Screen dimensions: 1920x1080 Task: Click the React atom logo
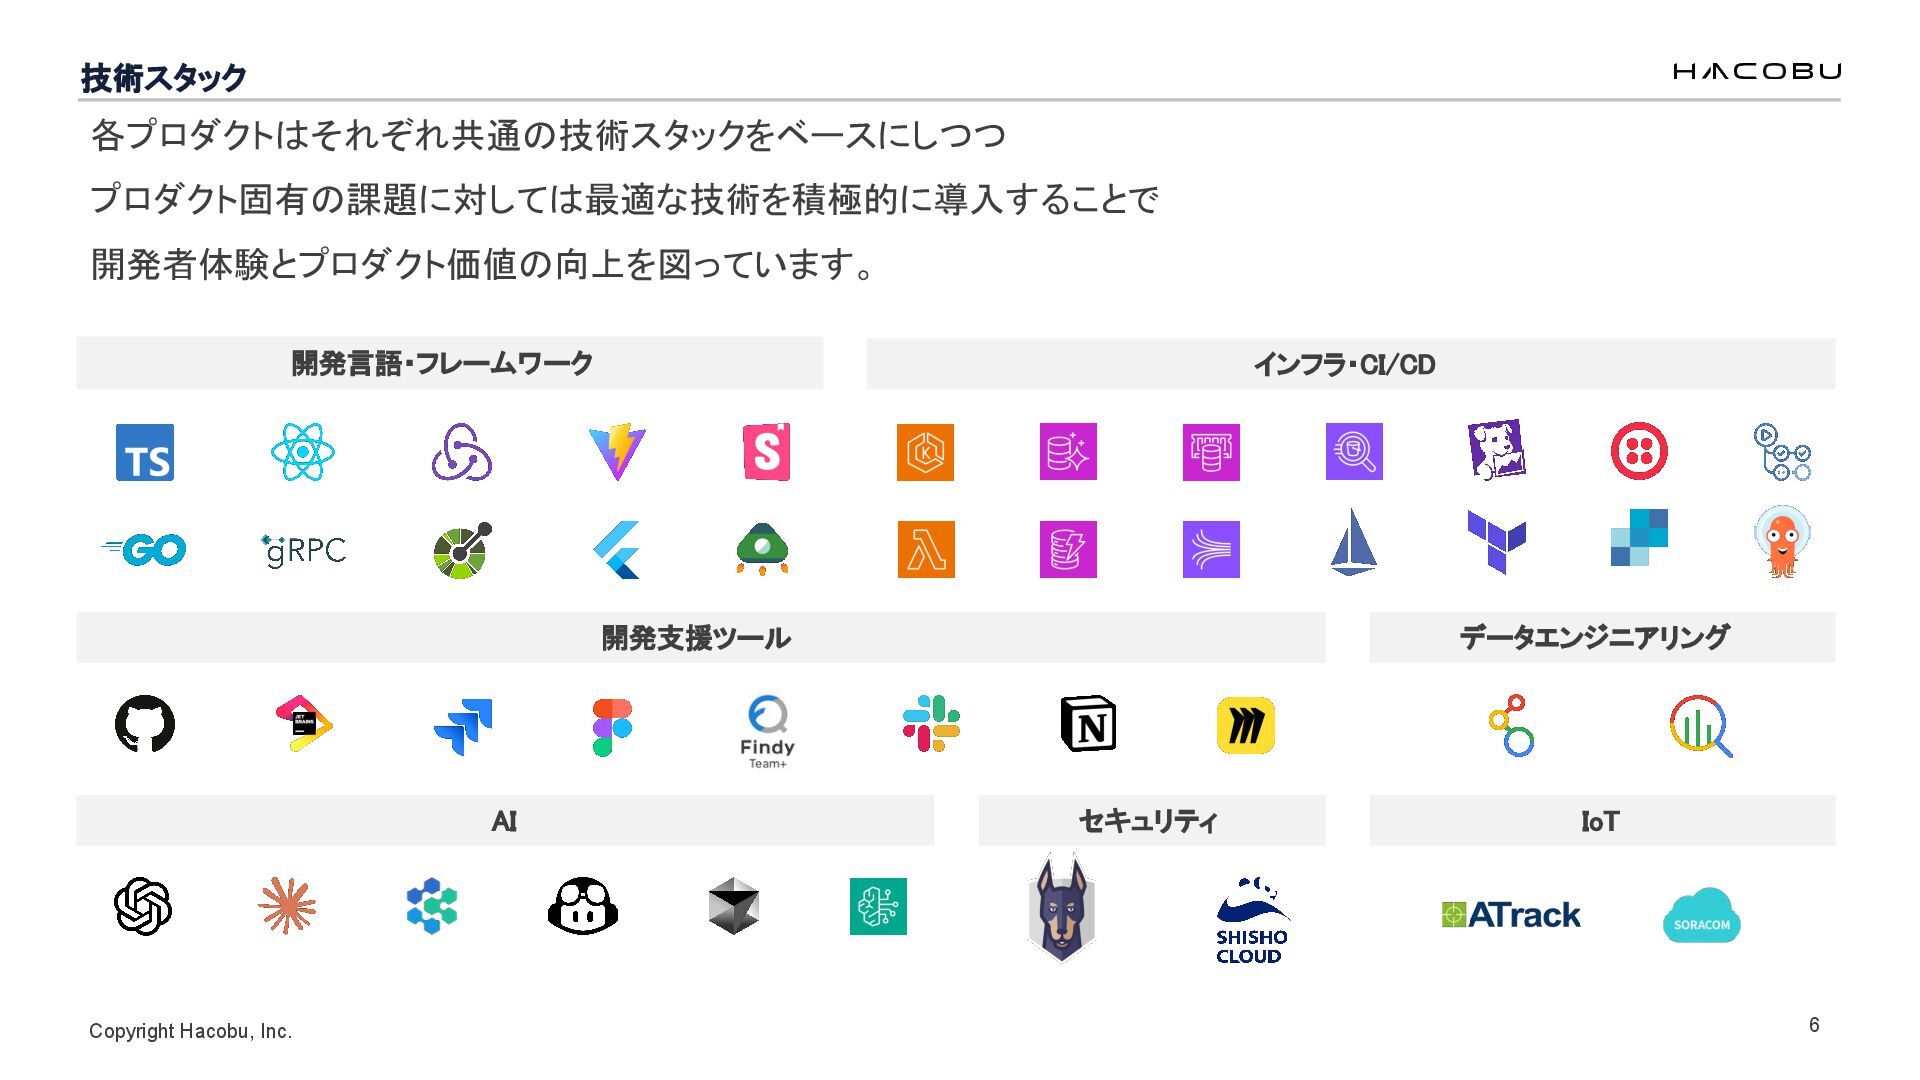(302, 452)
